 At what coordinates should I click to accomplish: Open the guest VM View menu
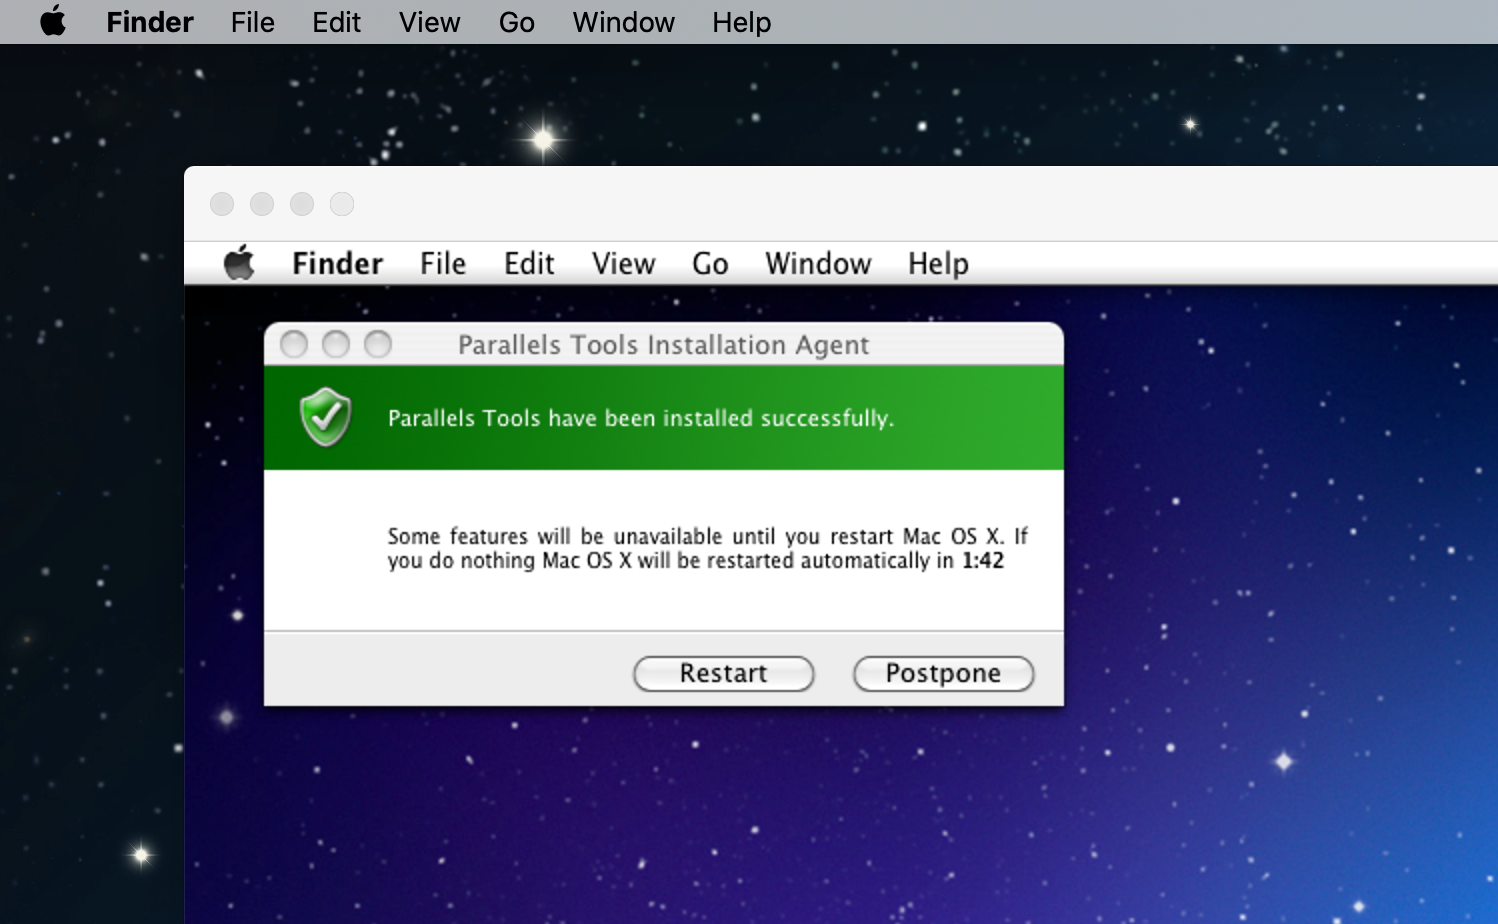click(x=623, y=264)
